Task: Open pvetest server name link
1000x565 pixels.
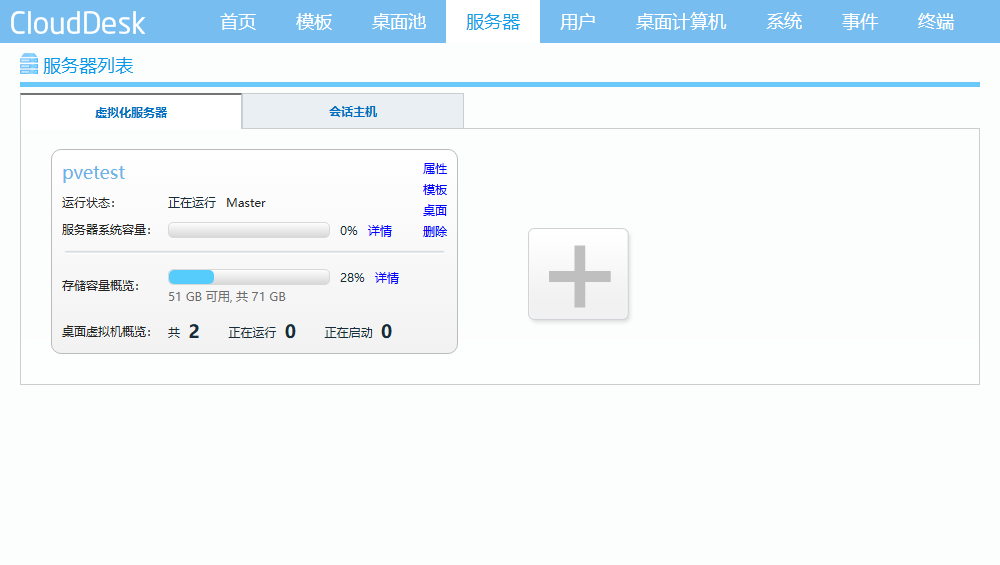Action: pos(94,173)
